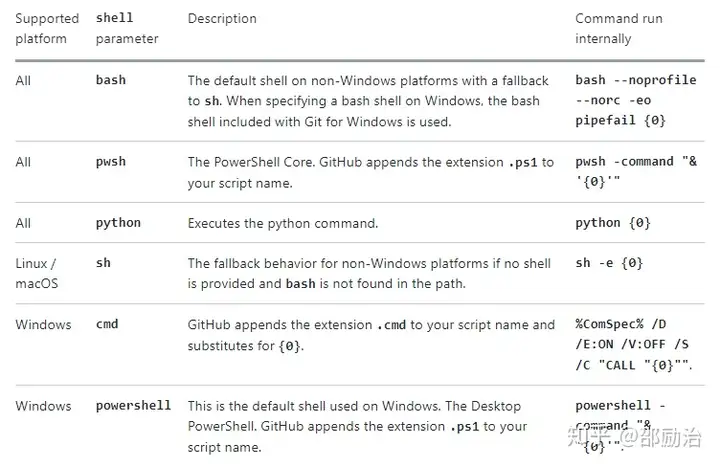The height and width of the screenshot is (467, 720).
Task: Click 'Executes the python command.' description
Action: coord(283,223)
